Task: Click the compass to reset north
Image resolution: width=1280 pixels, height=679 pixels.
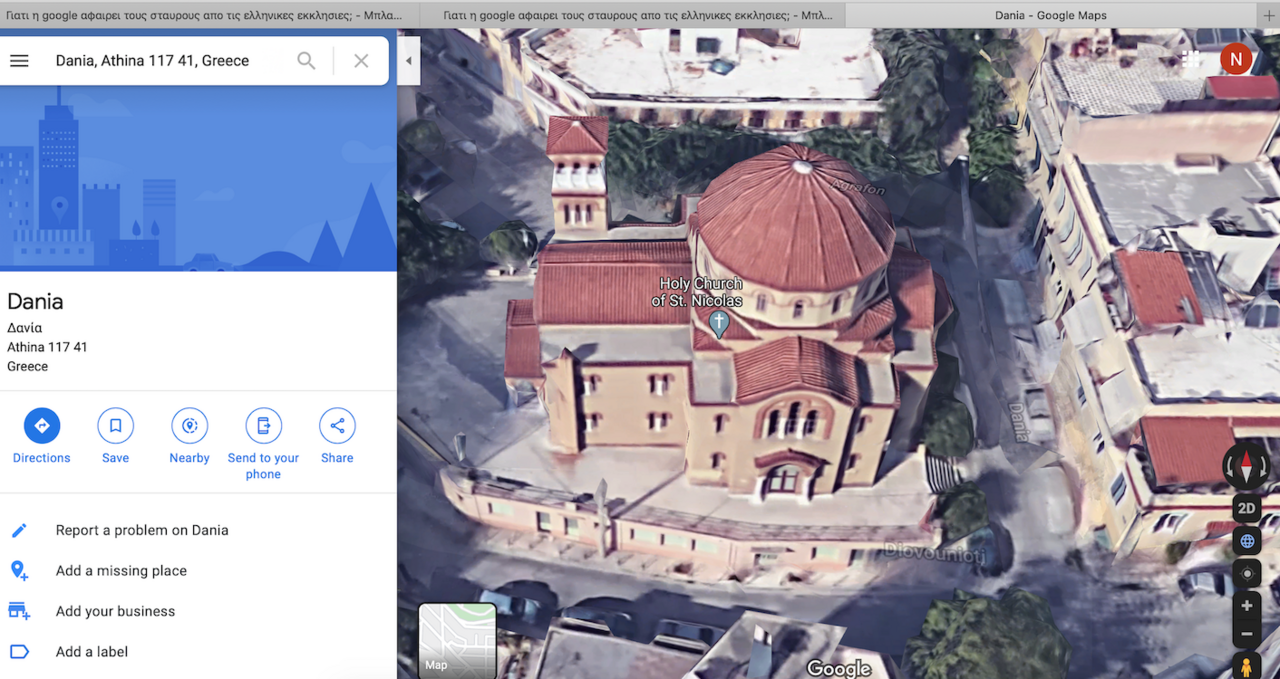Action: [1246, 466]
